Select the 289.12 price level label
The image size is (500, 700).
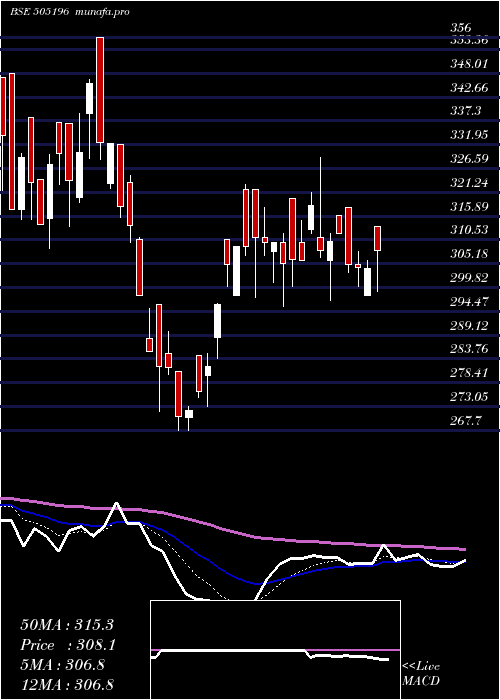pyautogui.click(x=469, y=325)
